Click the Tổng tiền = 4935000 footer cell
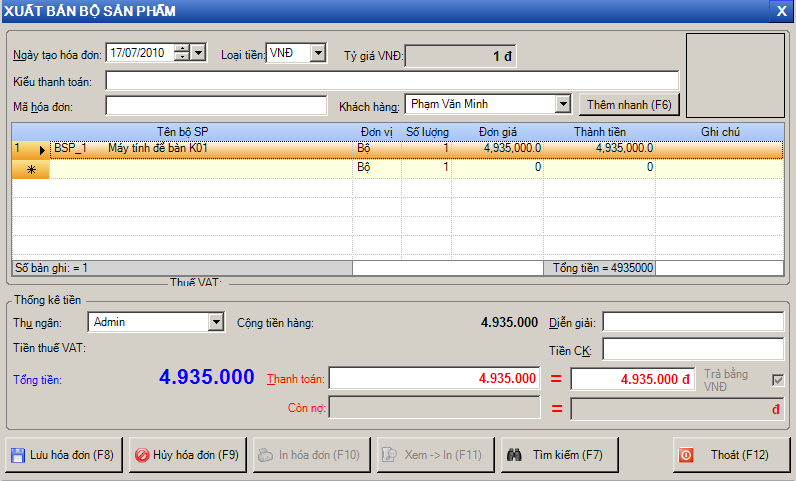Screen dimensions: 796x481 coord(600,268)
